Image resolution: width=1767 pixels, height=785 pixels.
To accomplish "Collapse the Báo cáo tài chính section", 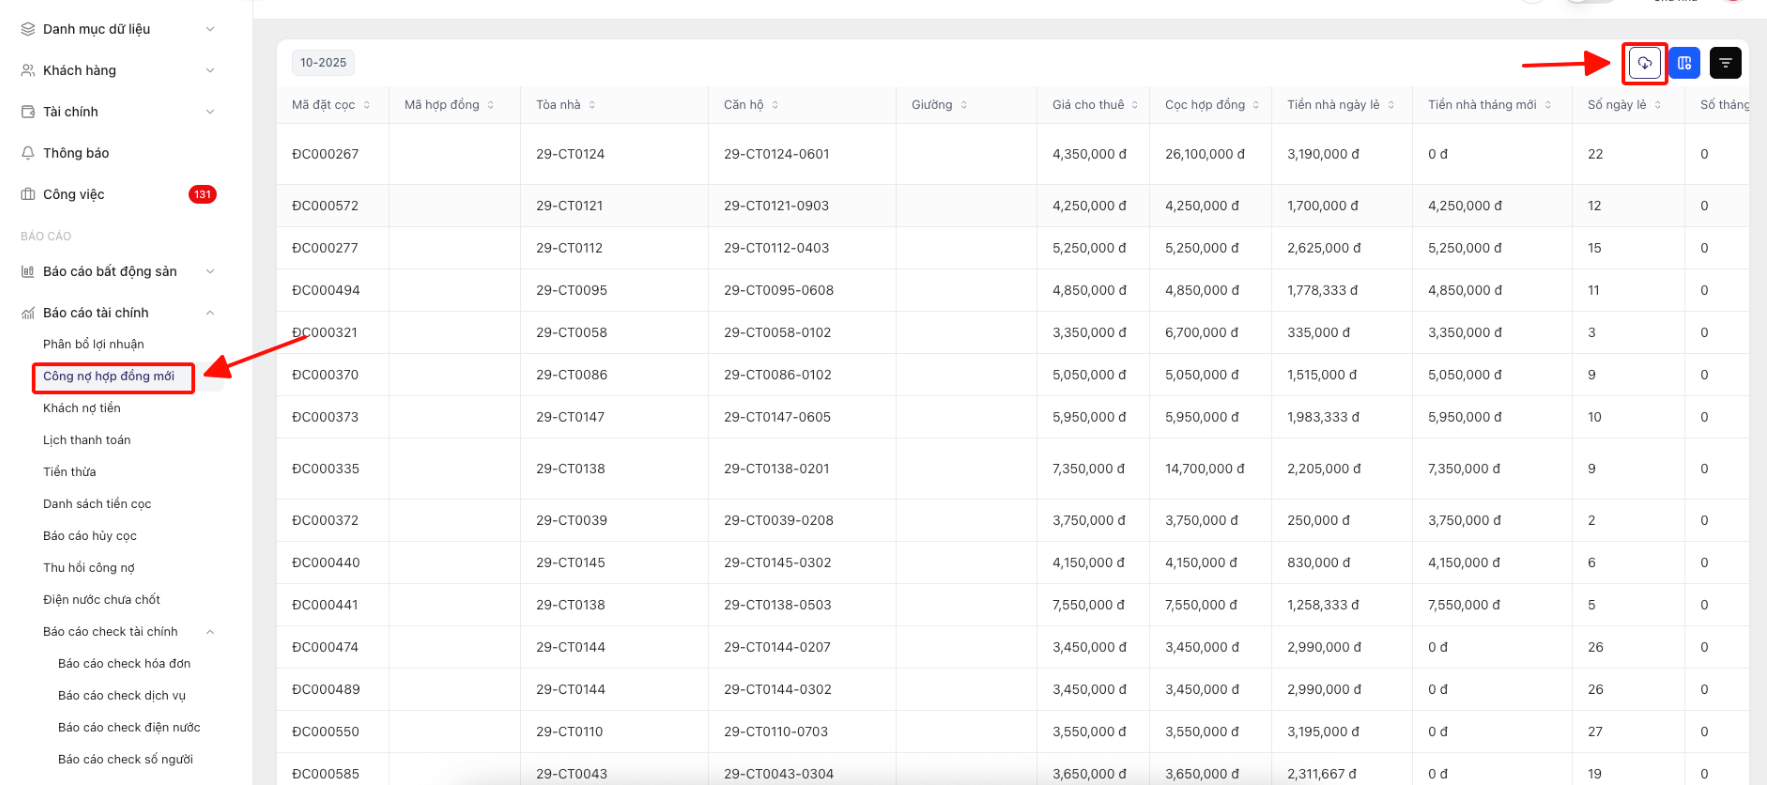I will click(210, 313).
